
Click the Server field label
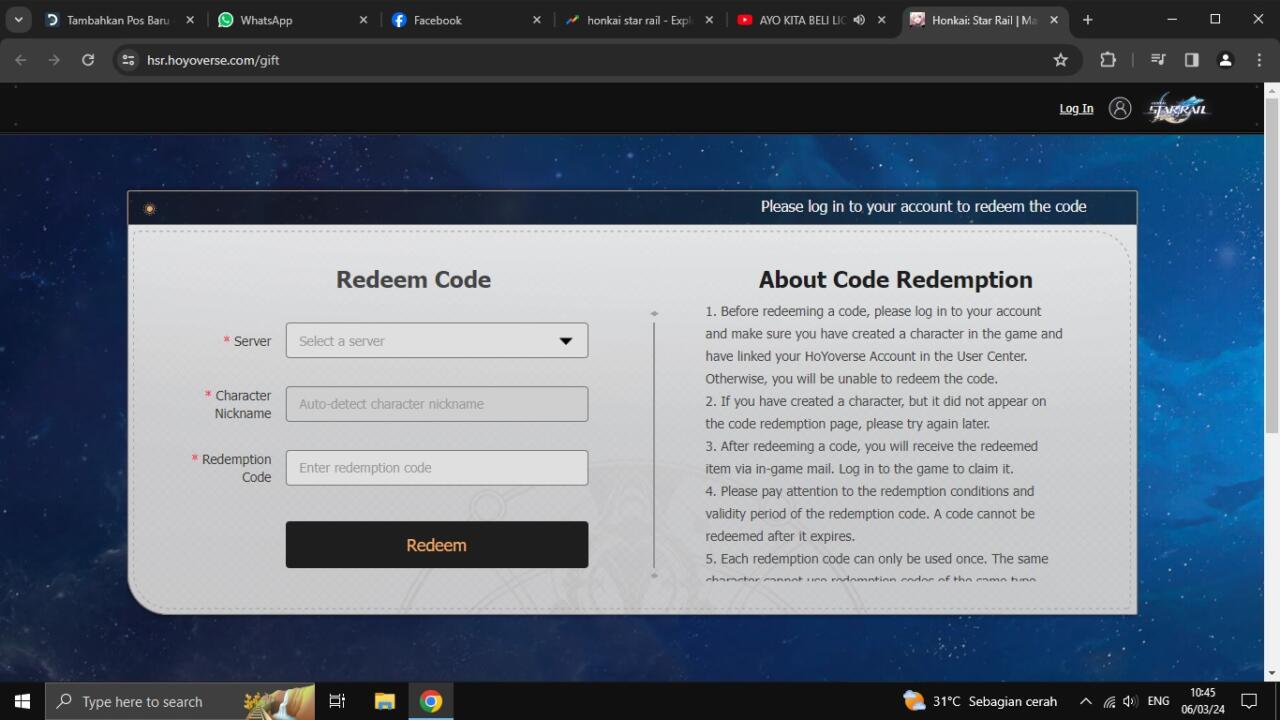(252, 341)
